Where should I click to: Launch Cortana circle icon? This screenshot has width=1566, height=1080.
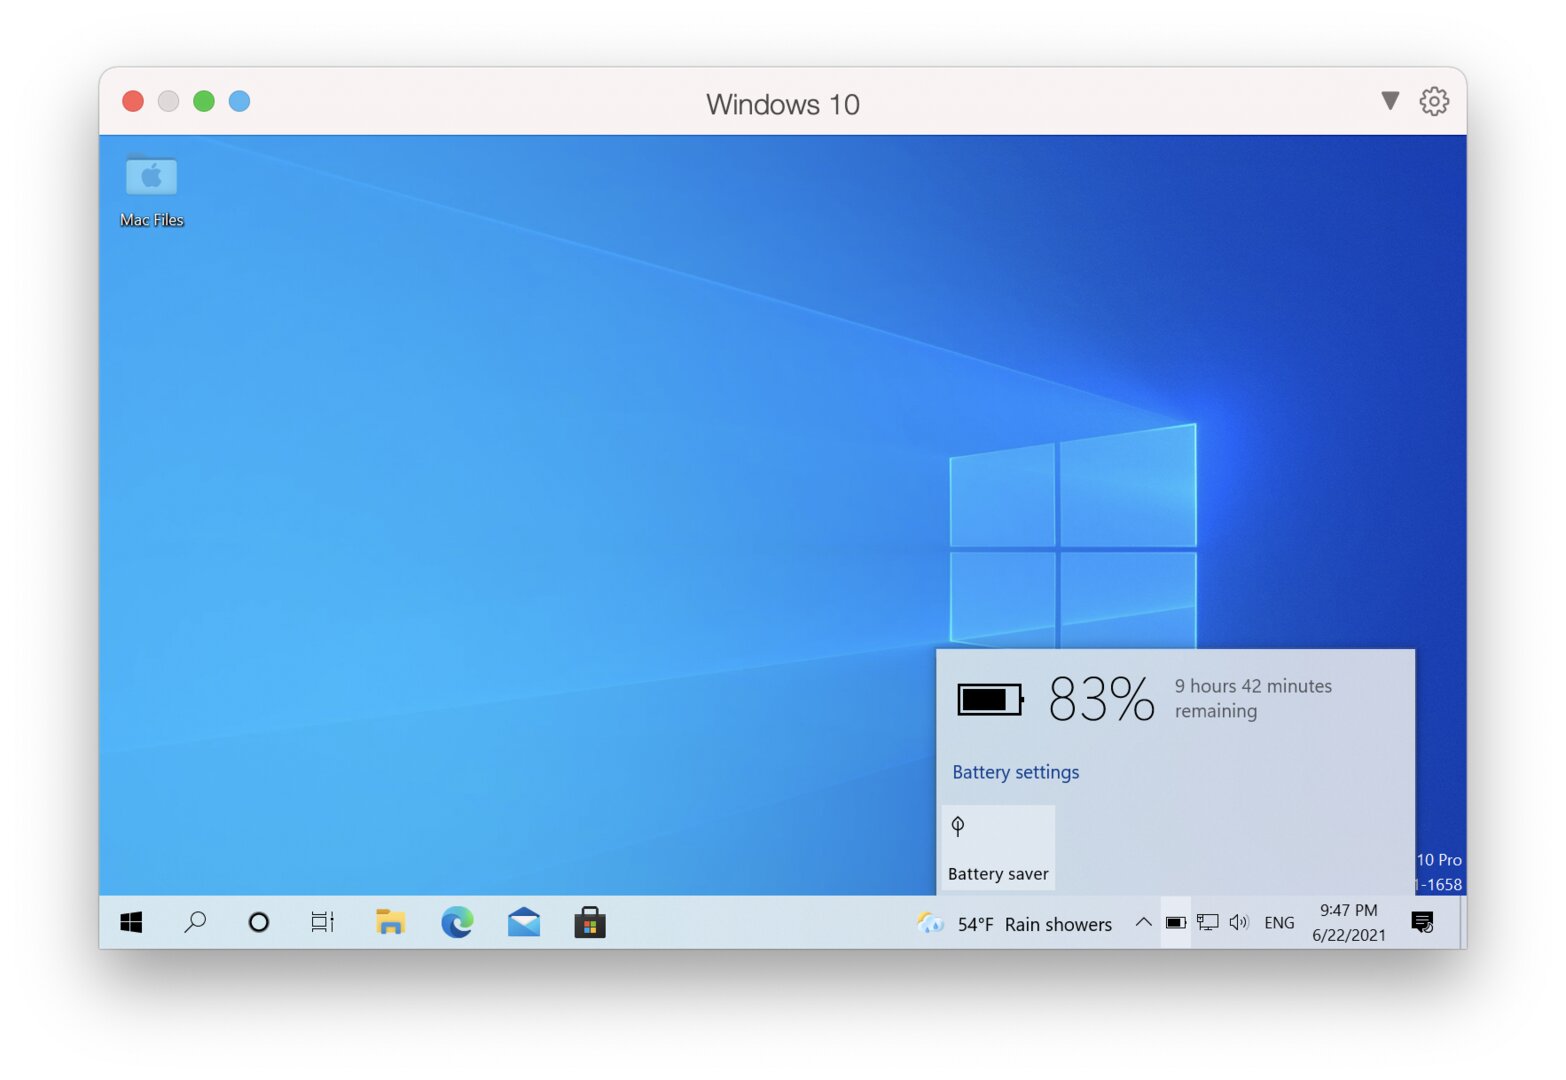(259, 922)
